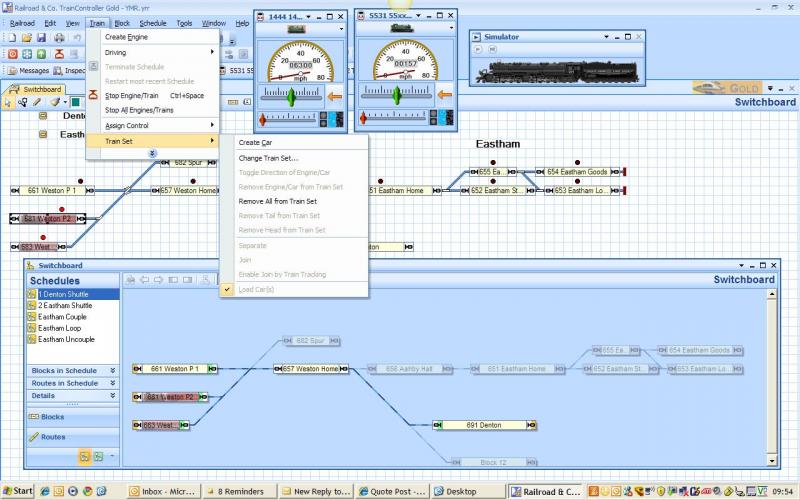Click the save file disk icon

43,37
